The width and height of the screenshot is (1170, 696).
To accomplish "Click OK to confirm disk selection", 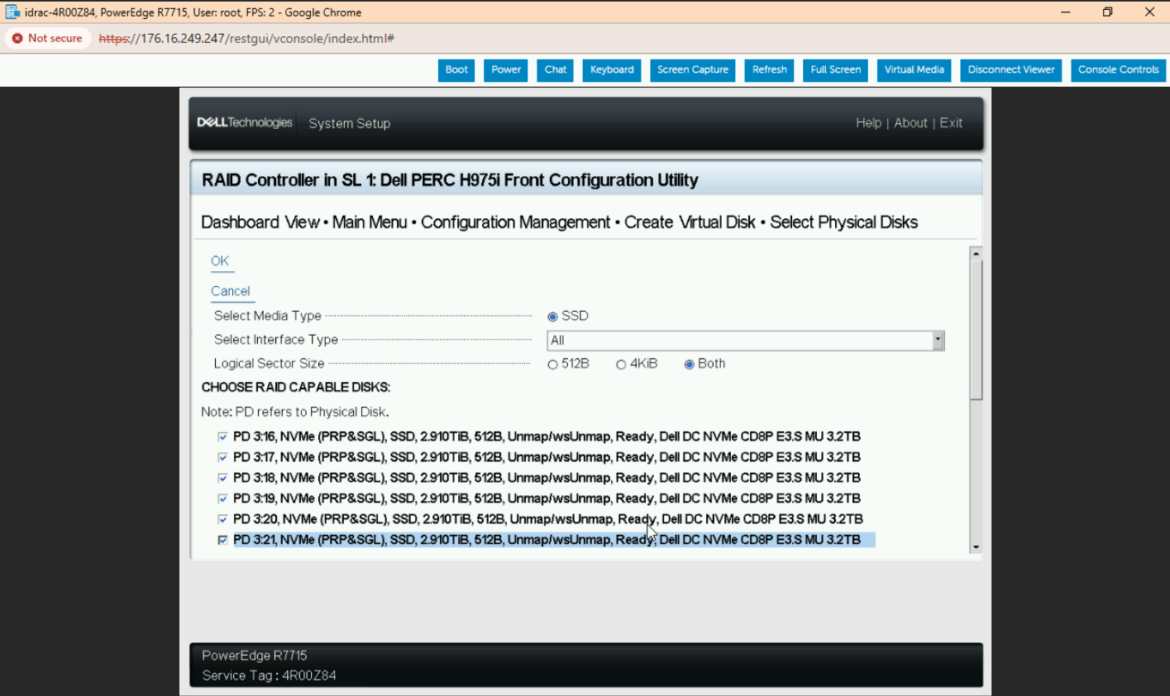I will (219, 261).
